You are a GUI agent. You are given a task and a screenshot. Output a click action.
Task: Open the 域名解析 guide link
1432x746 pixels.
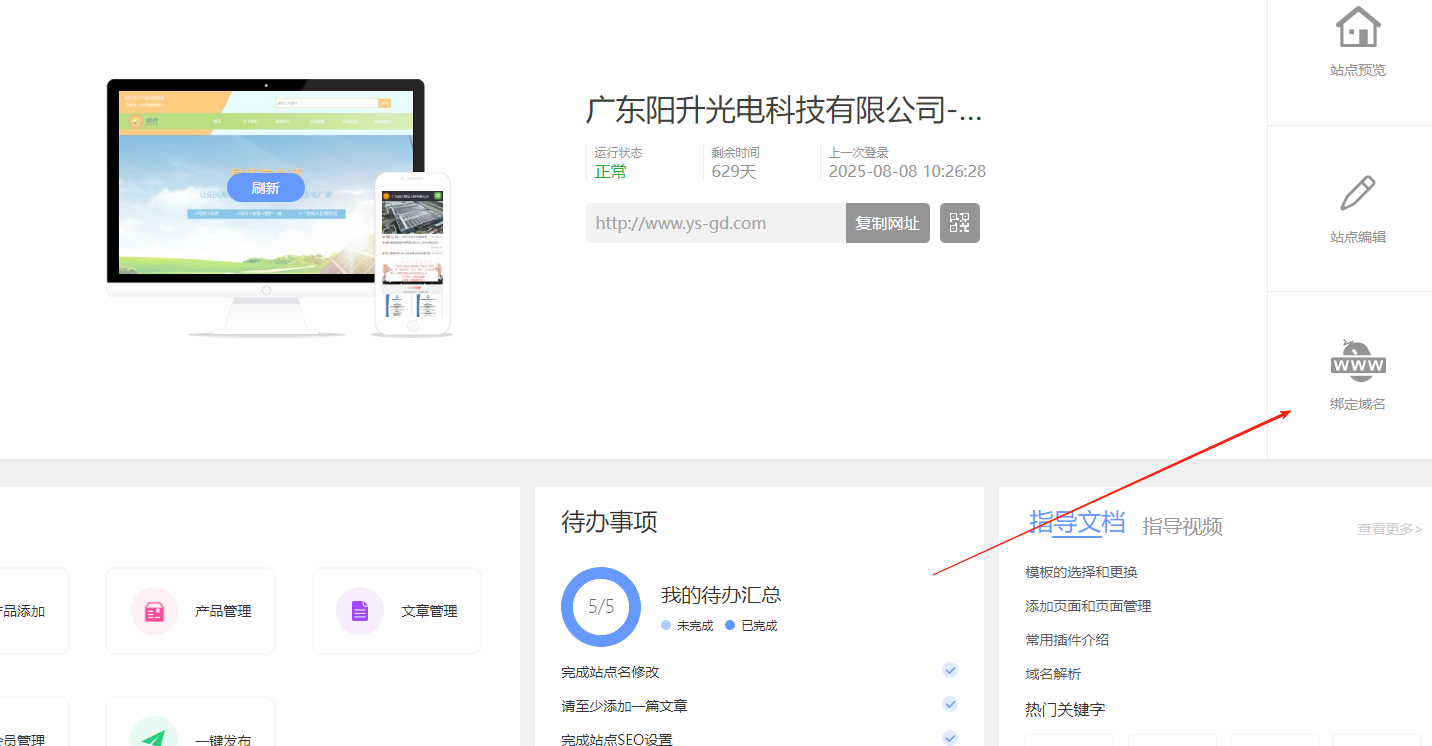click(1053, 674)
